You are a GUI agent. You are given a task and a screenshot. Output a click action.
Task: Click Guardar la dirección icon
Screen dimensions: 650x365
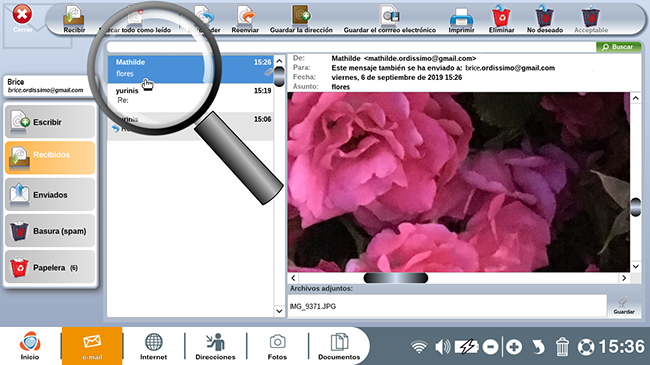pyautogui.click(x=301, y=19)
